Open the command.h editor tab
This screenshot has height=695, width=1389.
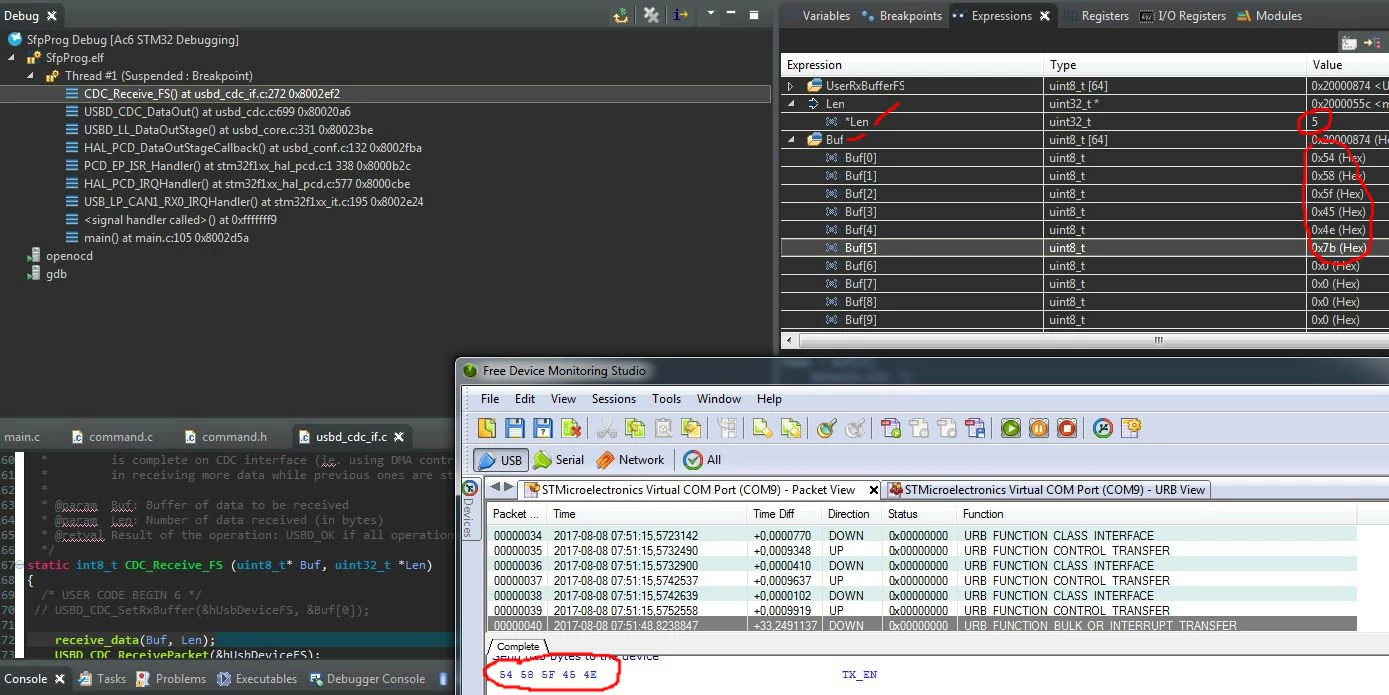(225, 437)
